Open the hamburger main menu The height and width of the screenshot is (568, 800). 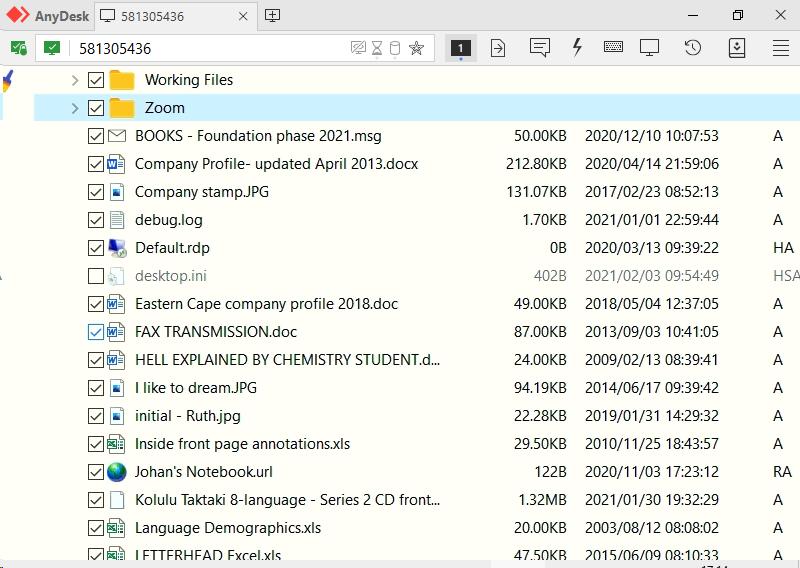781,48
